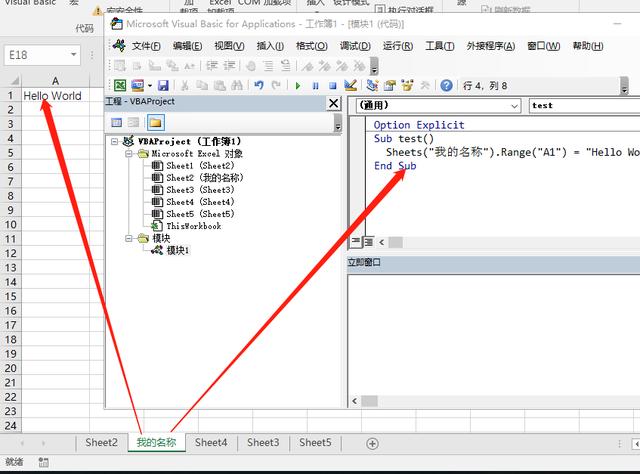Screen dimensions: 640x474
Task: Open Find with the binoculars icon
Action: click(x=237, y=85)
